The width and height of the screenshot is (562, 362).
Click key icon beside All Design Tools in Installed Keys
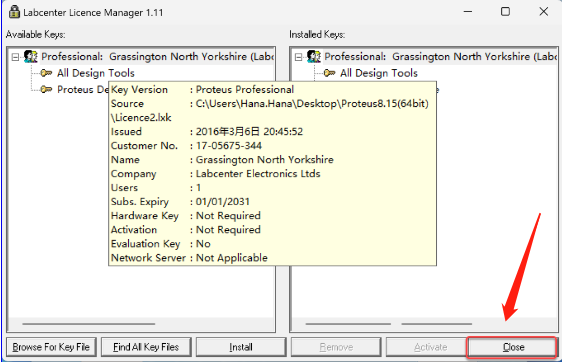(329, 73)
